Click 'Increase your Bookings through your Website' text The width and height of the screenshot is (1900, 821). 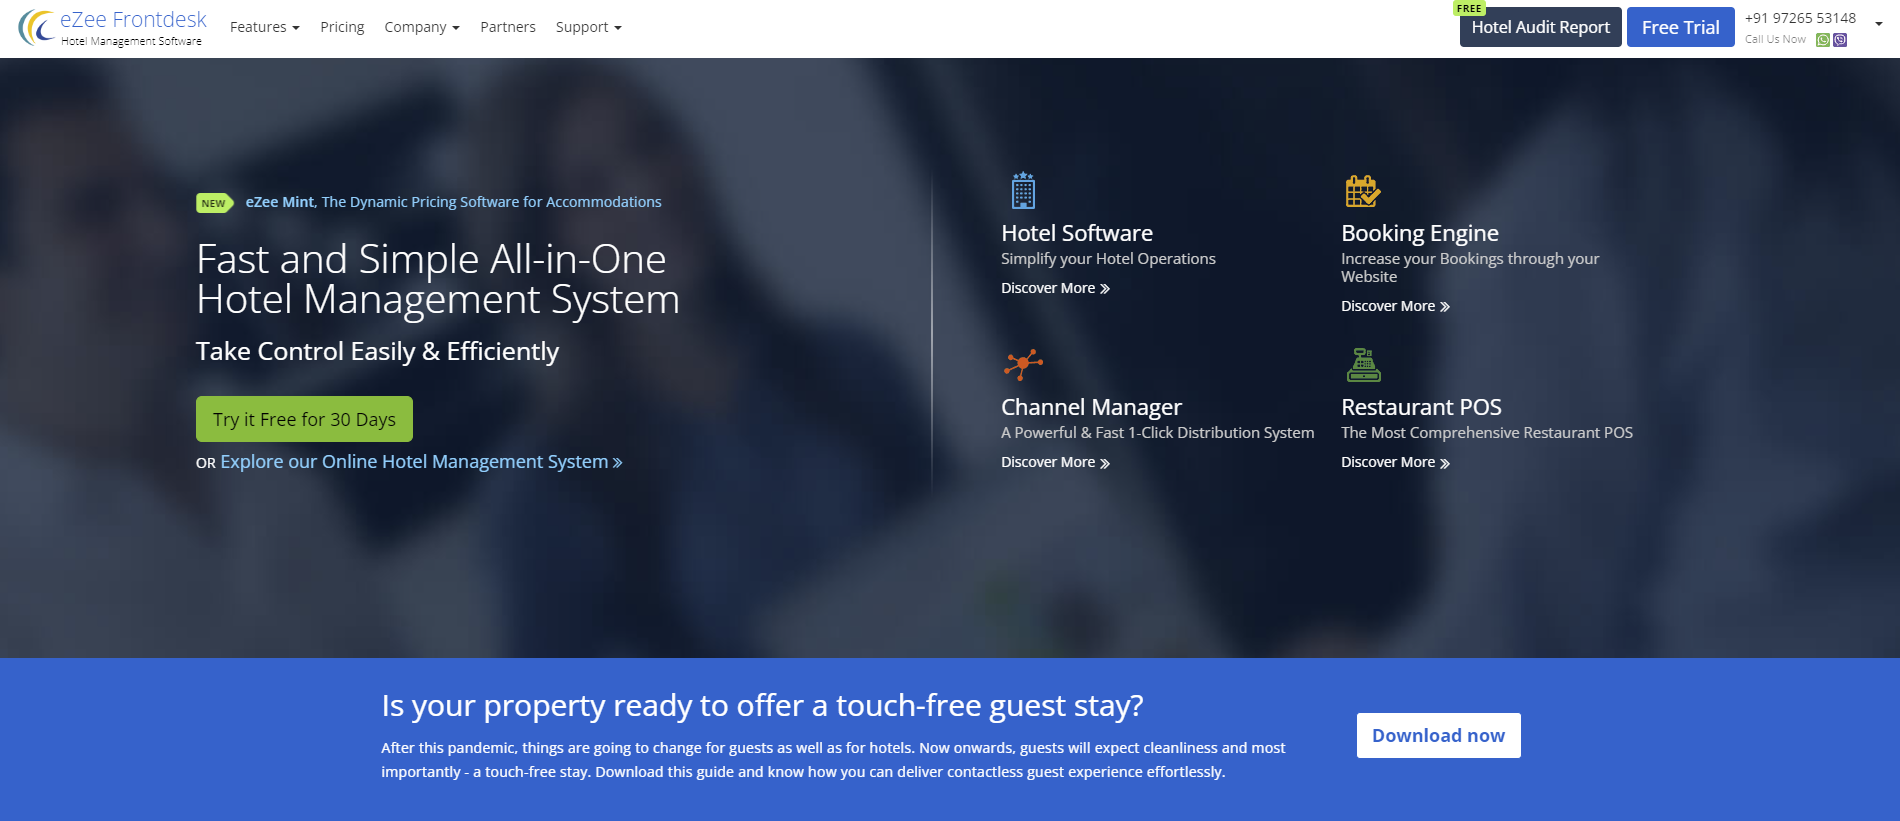1470,268
